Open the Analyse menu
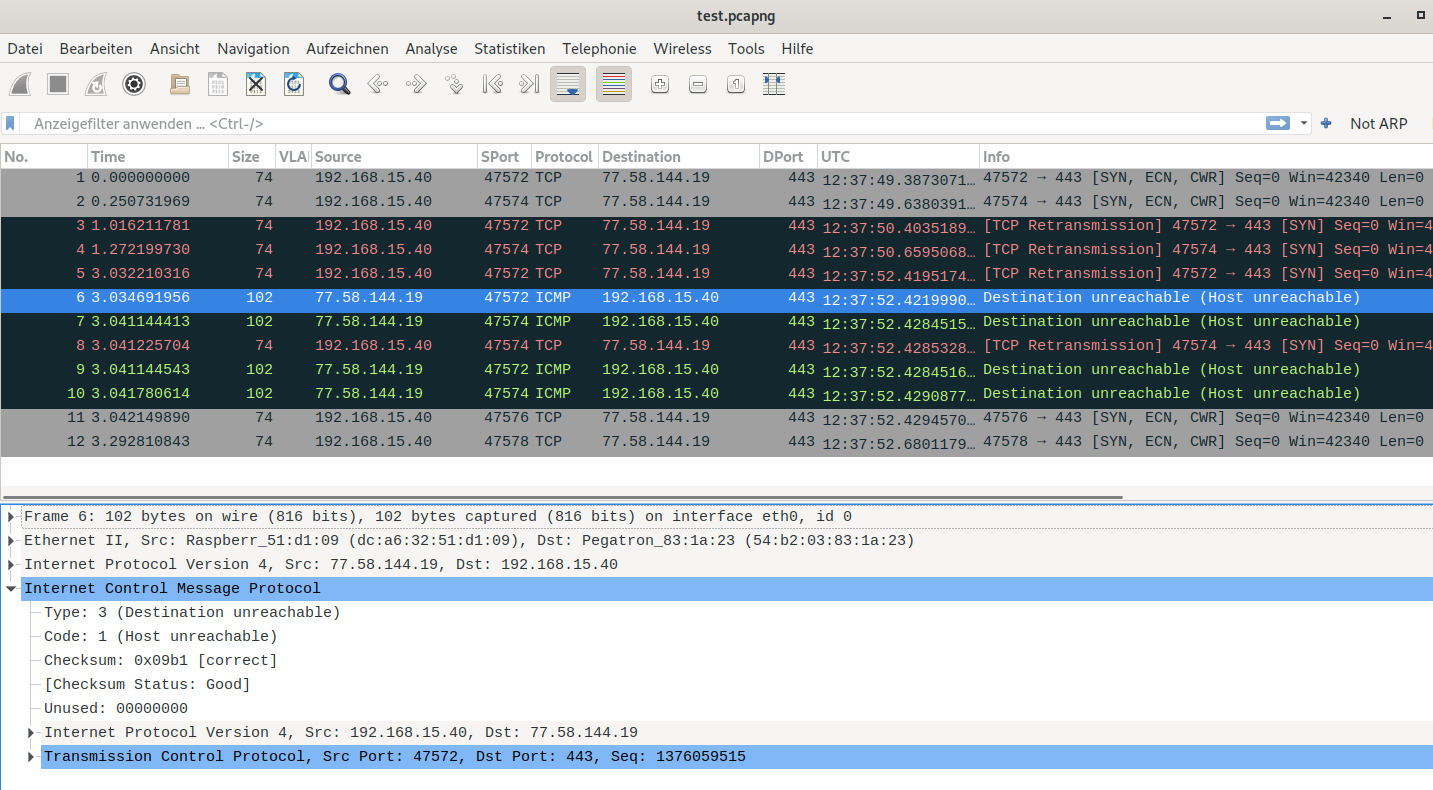Image resolution: width=1433 pixels, height=790 pixels. (431, 49)
